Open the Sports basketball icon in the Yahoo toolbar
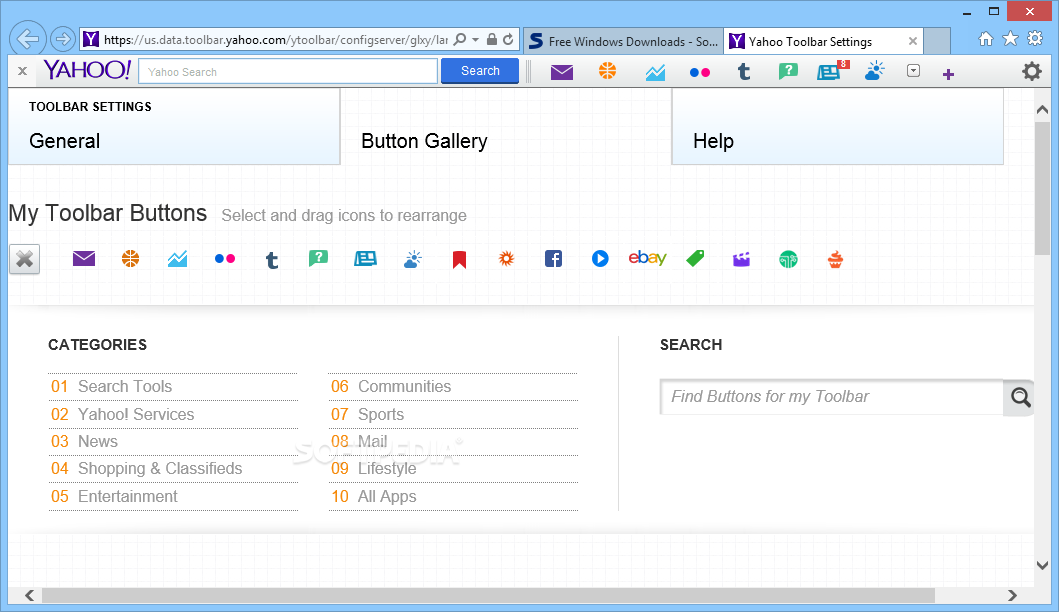 pyautogui.click(x=607, y=71)
